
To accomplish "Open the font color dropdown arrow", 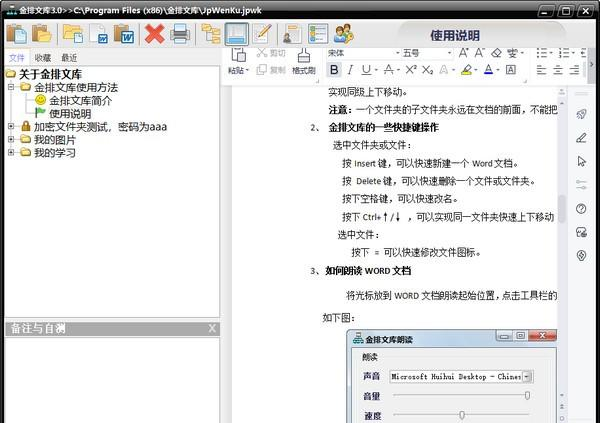I will (498, 70).
